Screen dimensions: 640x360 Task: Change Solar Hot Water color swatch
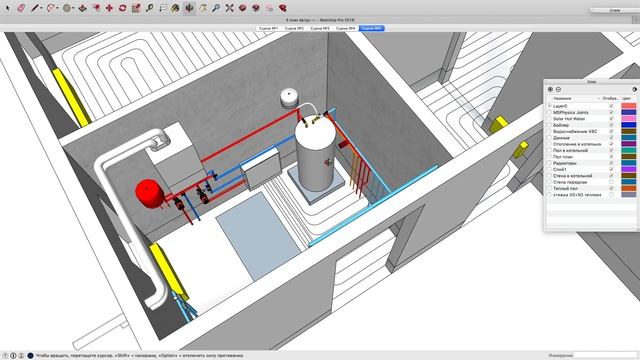click(629, 118)
